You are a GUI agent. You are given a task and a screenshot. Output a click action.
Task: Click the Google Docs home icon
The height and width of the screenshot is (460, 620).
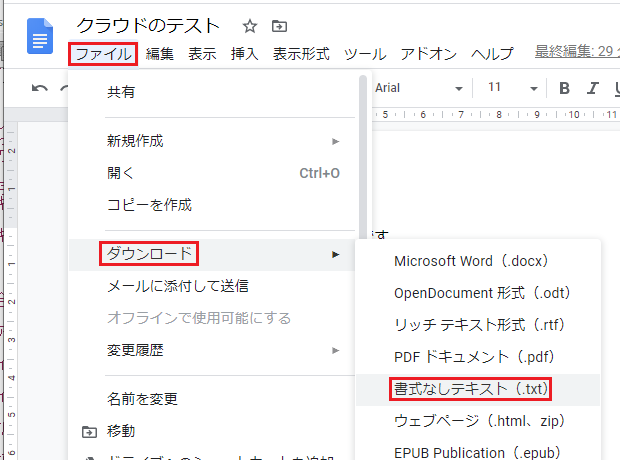(x=40, y=36)
